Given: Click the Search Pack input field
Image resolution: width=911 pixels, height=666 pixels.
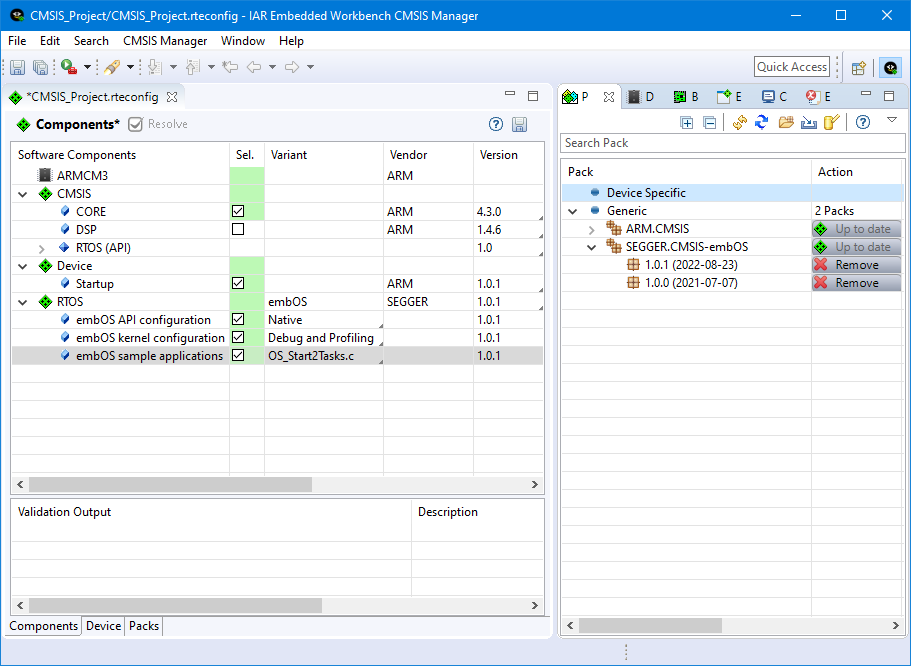Looking at the screenshot, I should 730,143.
